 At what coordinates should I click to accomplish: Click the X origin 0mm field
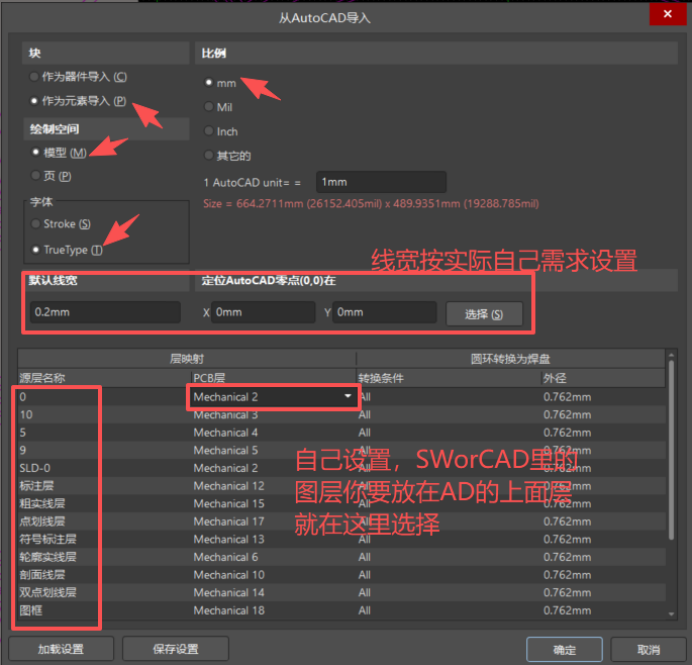[x=263, y=312]
